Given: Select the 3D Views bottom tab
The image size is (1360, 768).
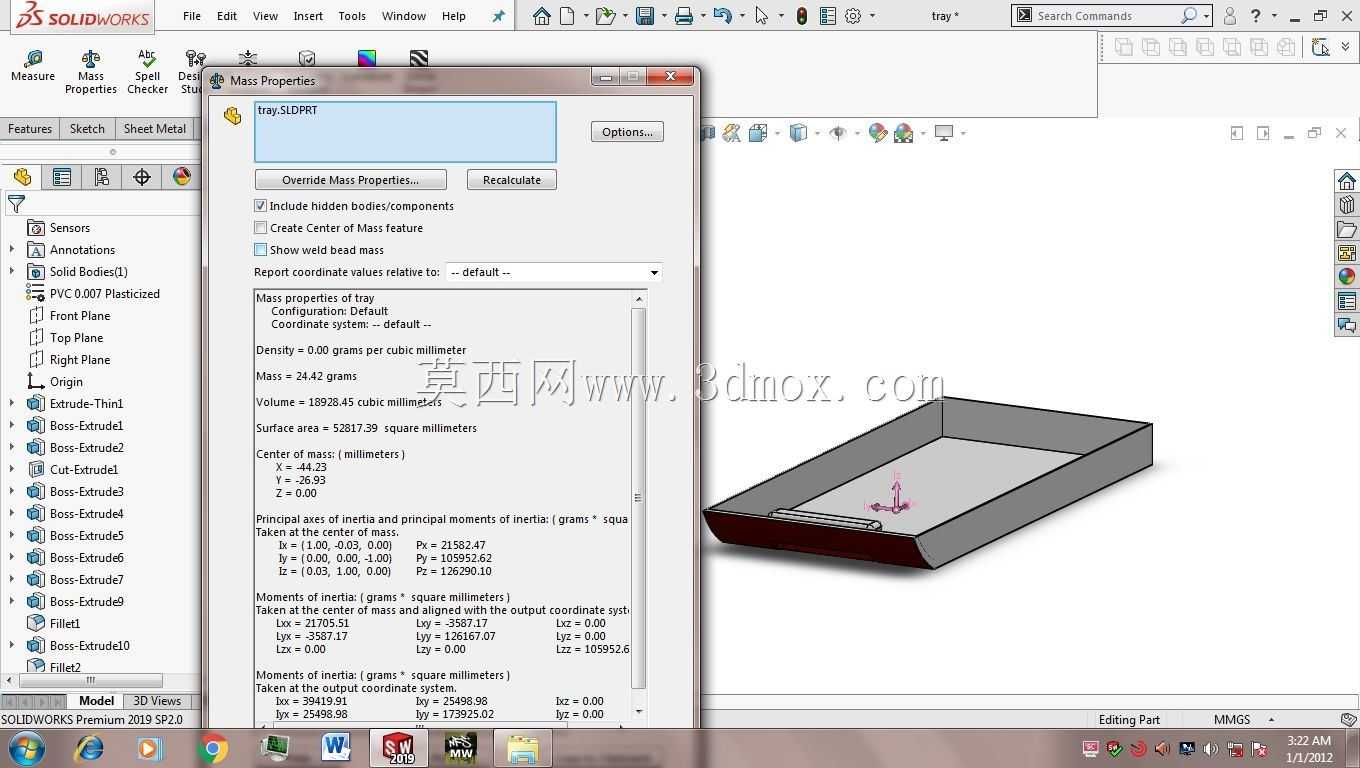Looking at the screenshot, I should 157,701.
